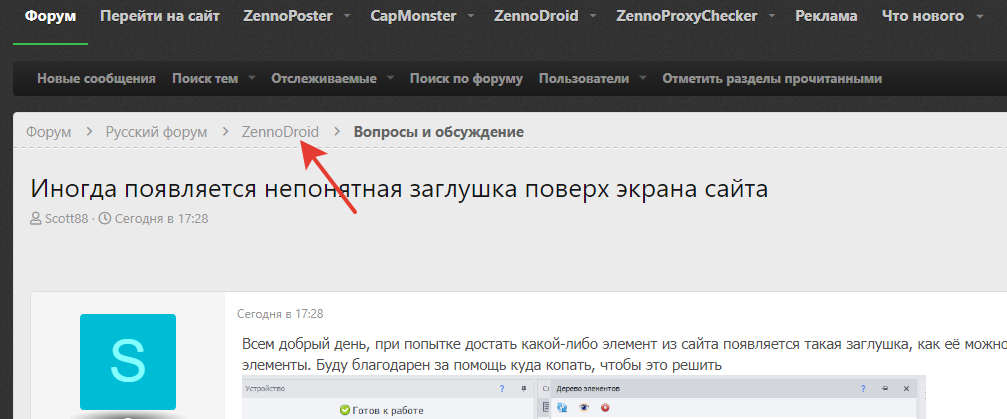Open the Реклама navigation item
Image resolution: width=1007 pixels, height=419 pixels.
(826, 16)
